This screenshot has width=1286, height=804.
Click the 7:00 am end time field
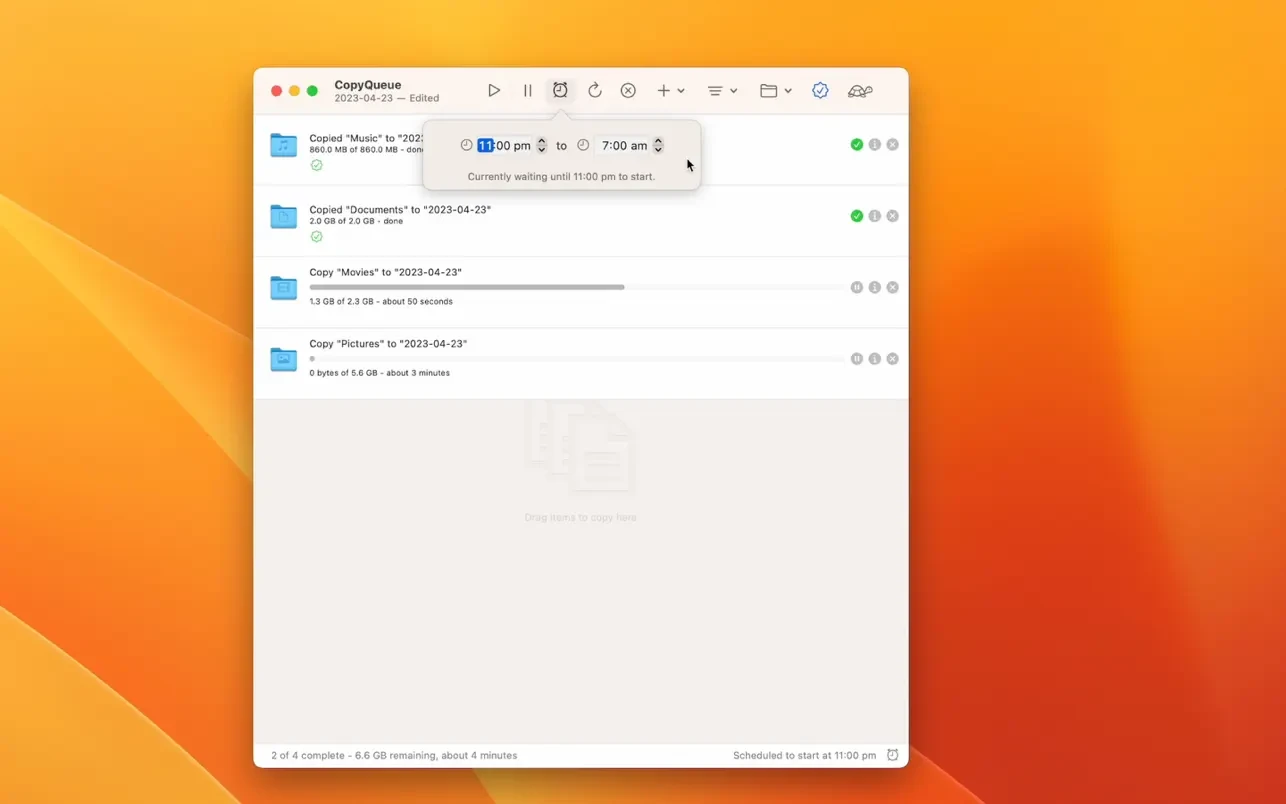click(x=624, y=146)
